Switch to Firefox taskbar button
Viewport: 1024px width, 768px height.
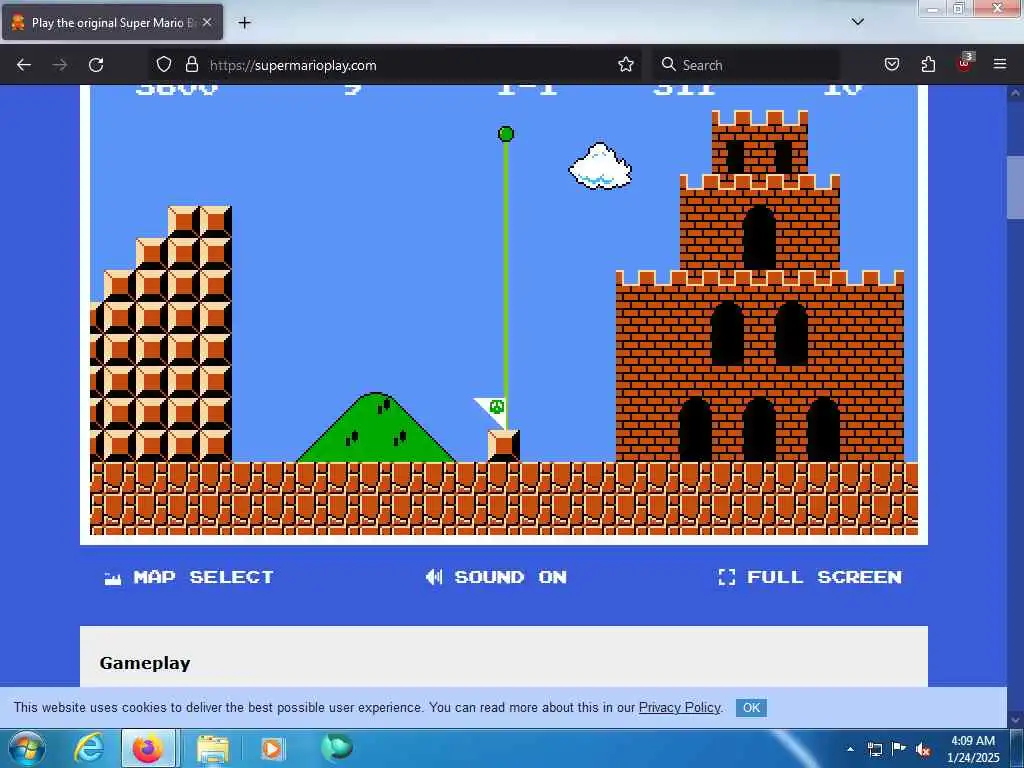(x=148, y=748)
